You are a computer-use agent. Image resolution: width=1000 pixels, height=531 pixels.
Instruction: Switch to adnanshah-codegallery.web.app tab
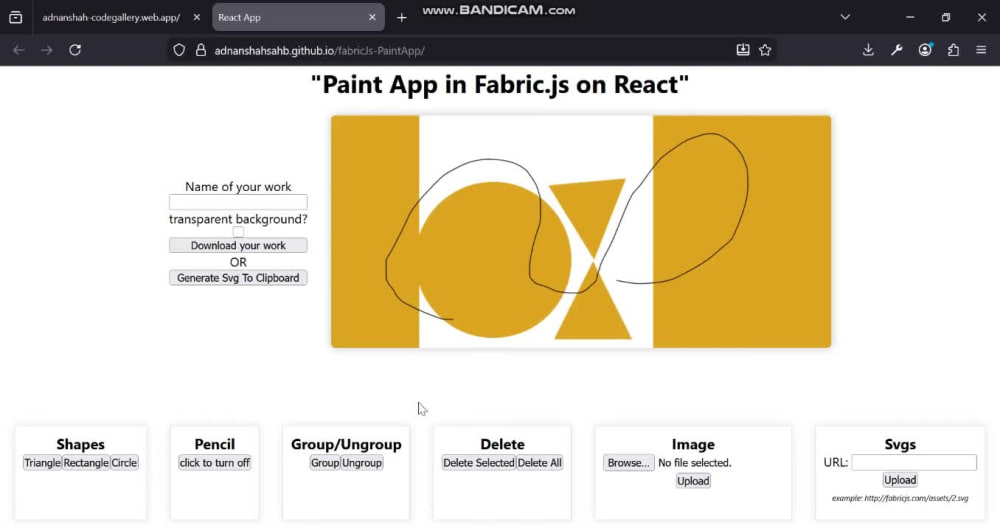pos(111,17)
